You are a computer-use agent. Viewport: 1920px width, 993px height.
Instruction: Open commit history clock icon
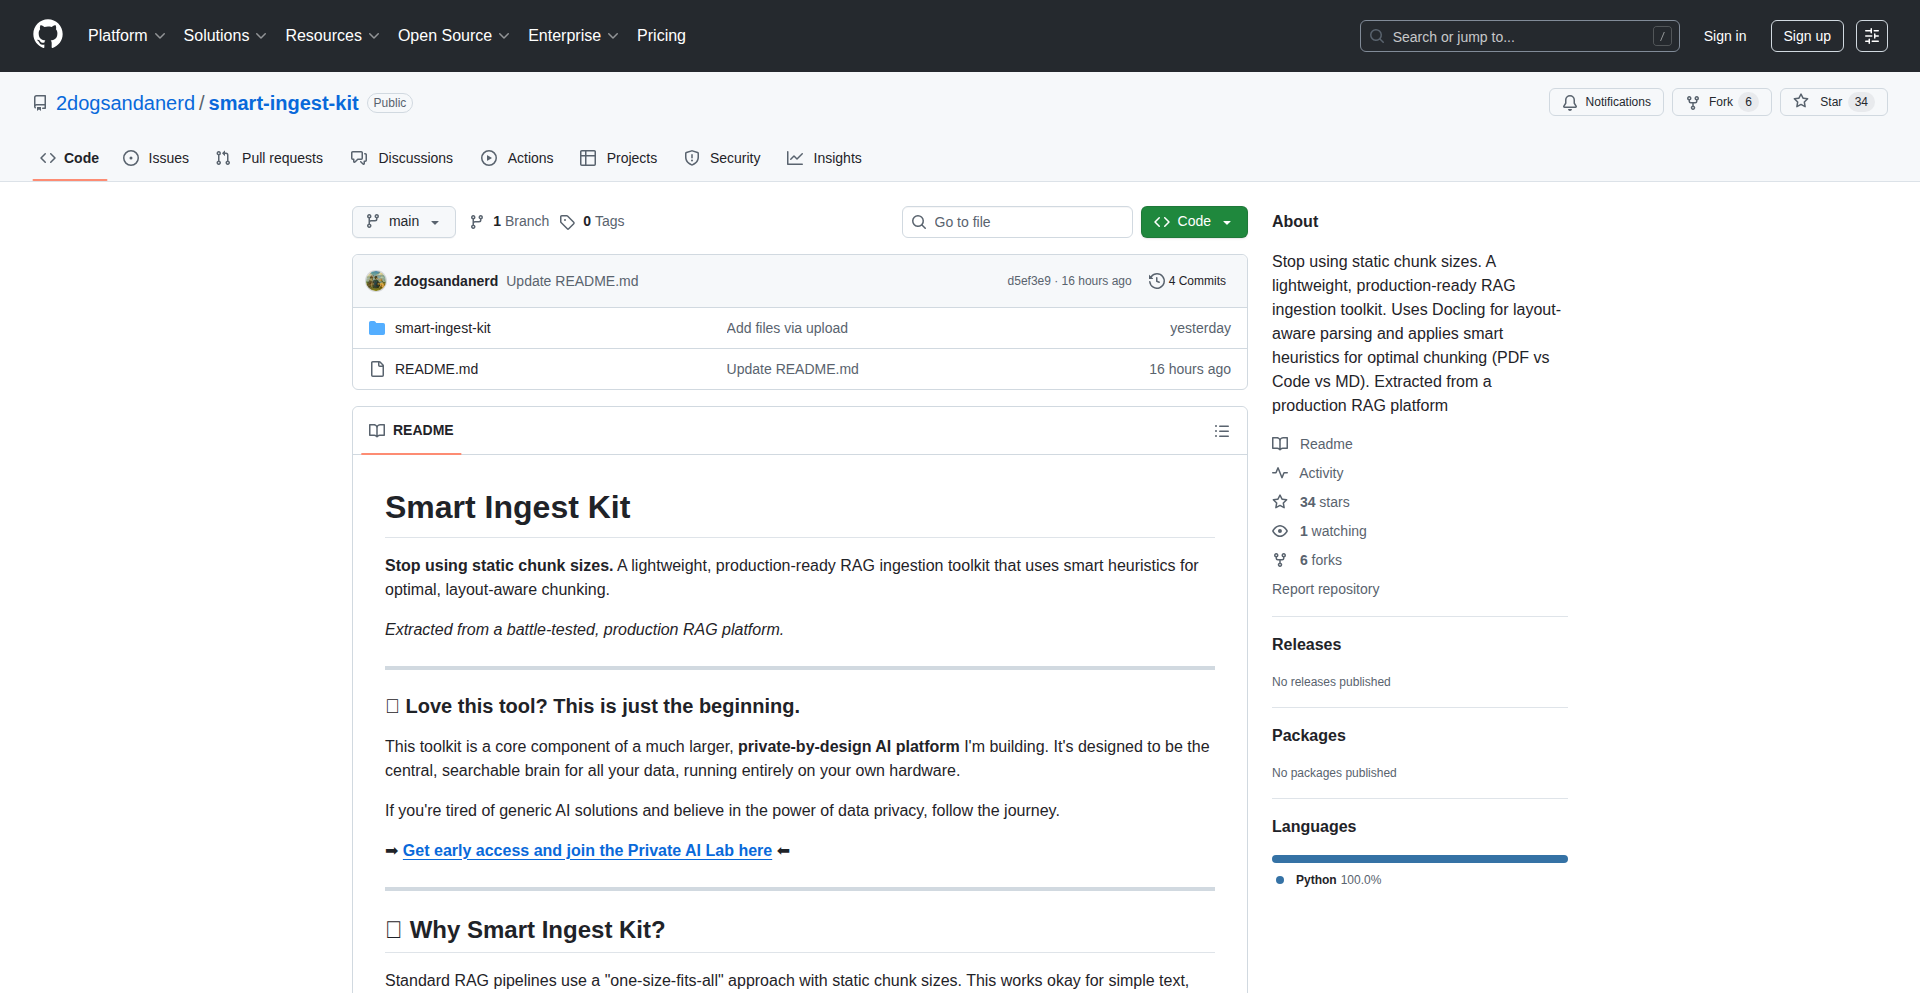pyautogui.click(x=1157, y=281)
